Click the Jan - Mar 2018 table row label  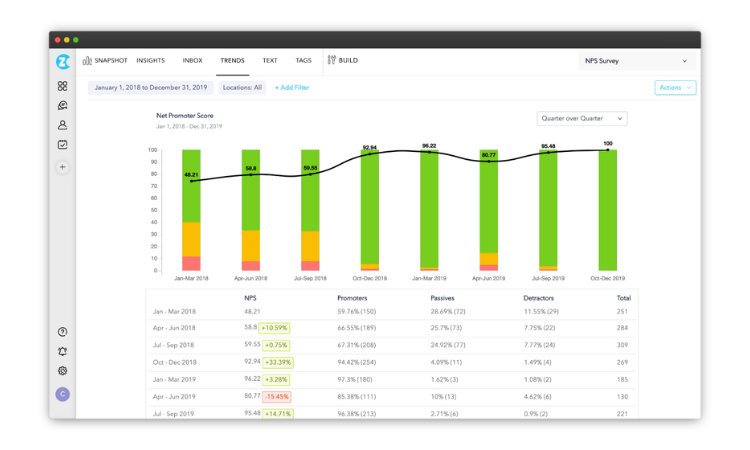tap(174, 311)
